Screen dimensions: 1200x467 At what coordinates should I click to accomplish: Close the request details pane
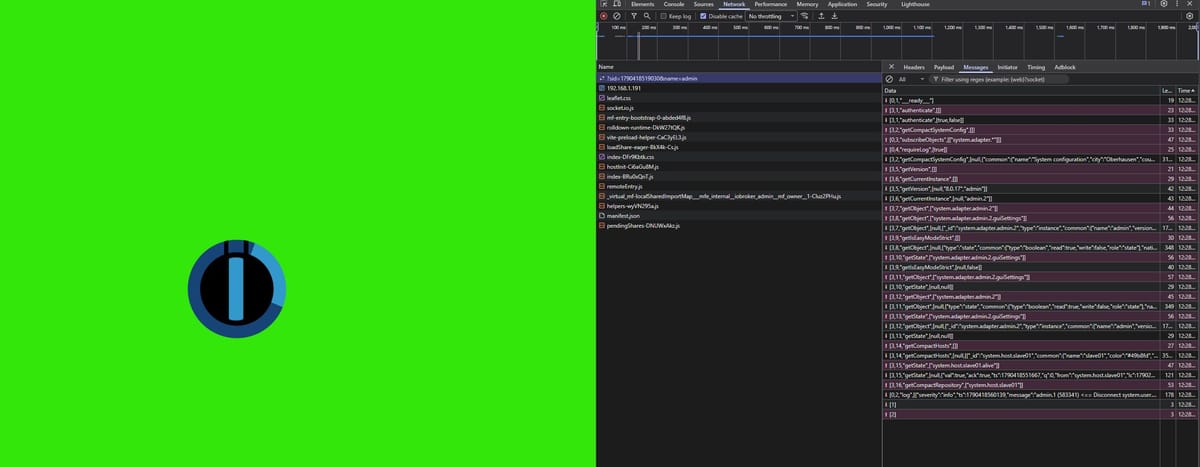tap(892, 67)
